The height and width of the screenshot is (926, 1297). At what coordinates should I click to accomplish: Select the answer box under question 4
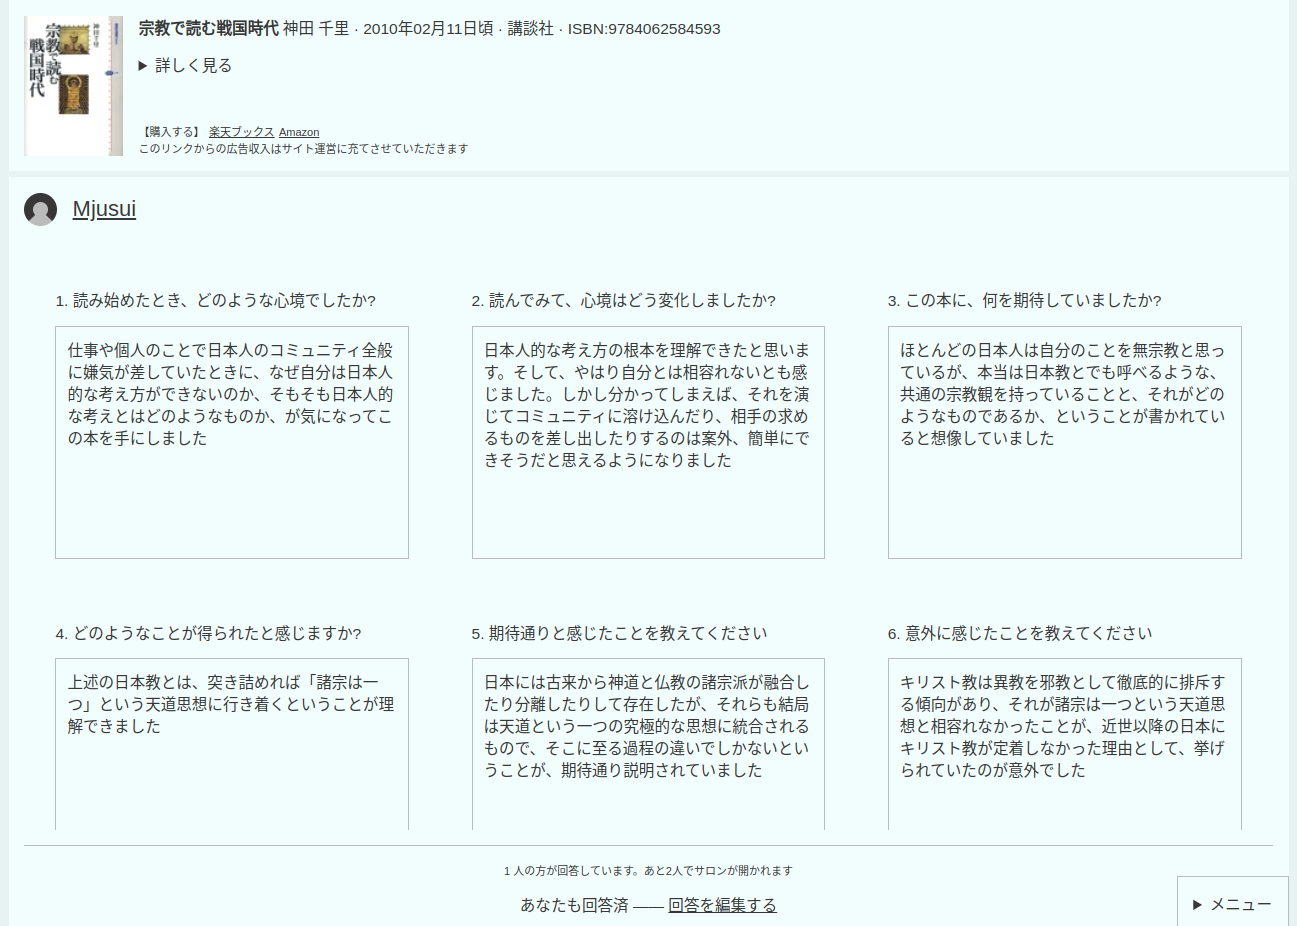tap(232, 744)
